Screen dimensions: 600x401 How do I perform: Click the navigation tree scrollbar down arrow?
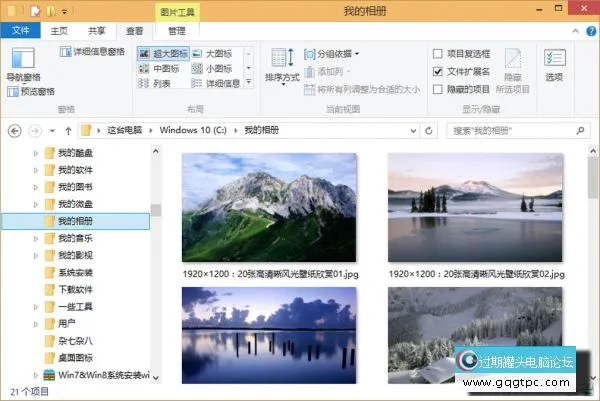pos(156,378)
